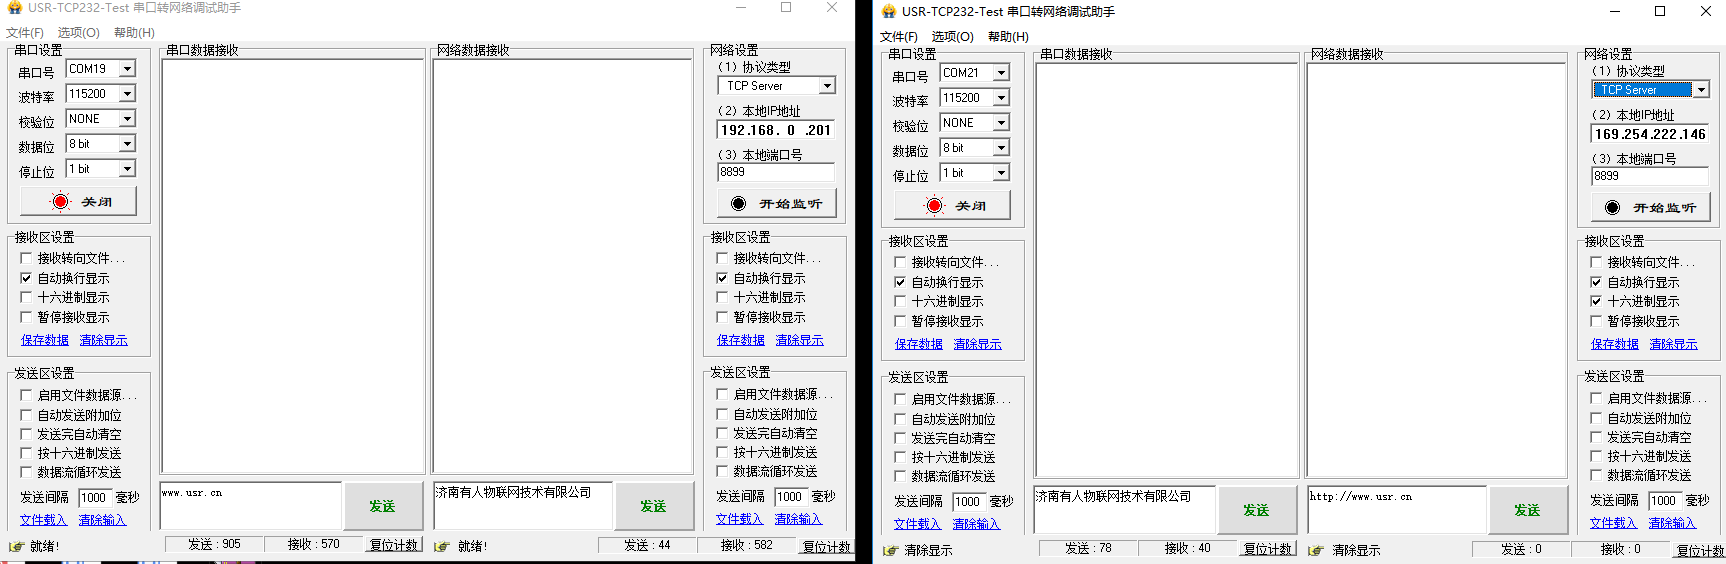Toggle 接收转向文件 in left window's serial receive settings
Image resolution: width=1726 pixels, height=564 pixels.
[26, 259]
